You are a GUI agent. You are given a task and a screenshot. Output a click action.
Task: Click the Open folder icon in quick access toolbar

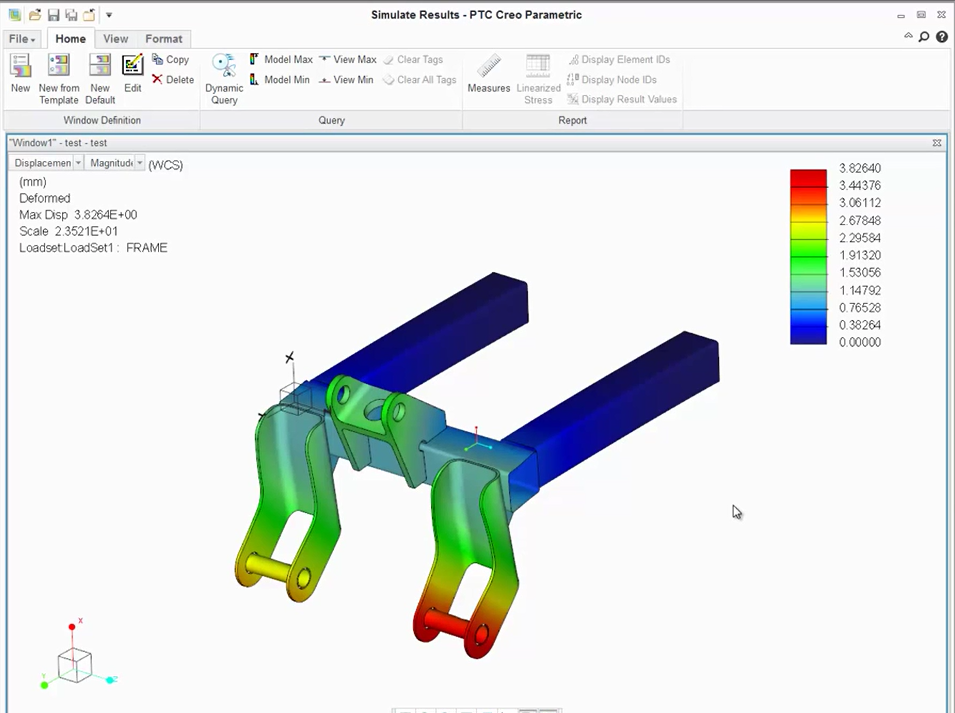point(35,15)
